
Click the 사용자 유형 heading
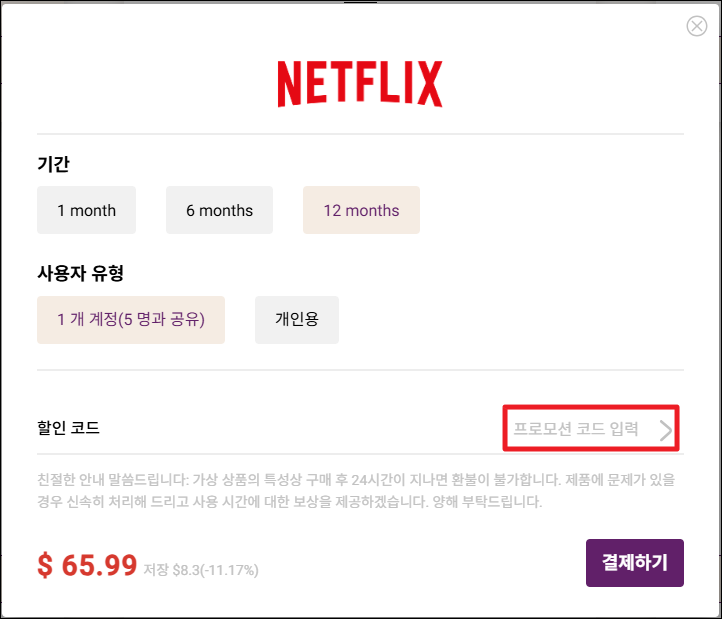coord(81,273)
